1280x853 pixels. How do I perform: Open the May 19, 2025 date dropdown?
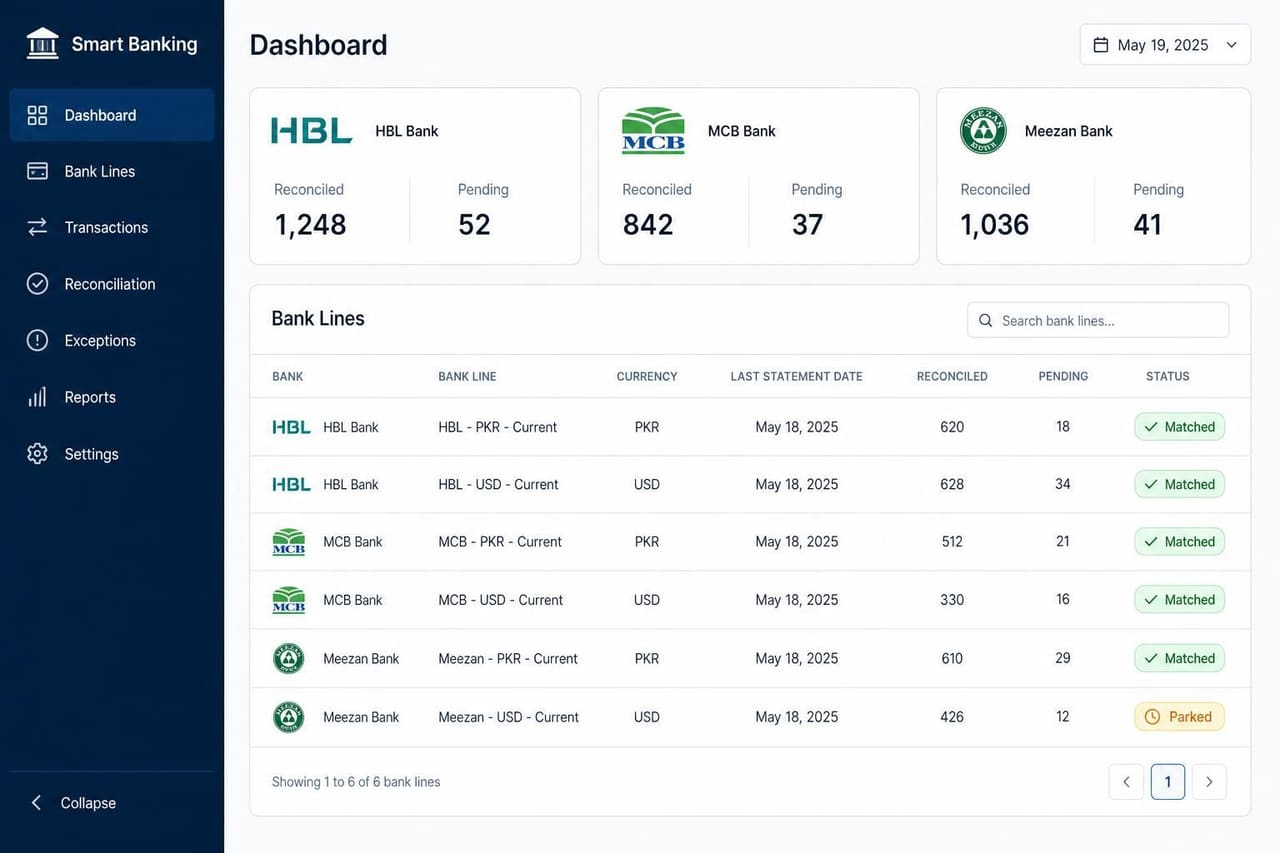click(x=1165, y=45)
